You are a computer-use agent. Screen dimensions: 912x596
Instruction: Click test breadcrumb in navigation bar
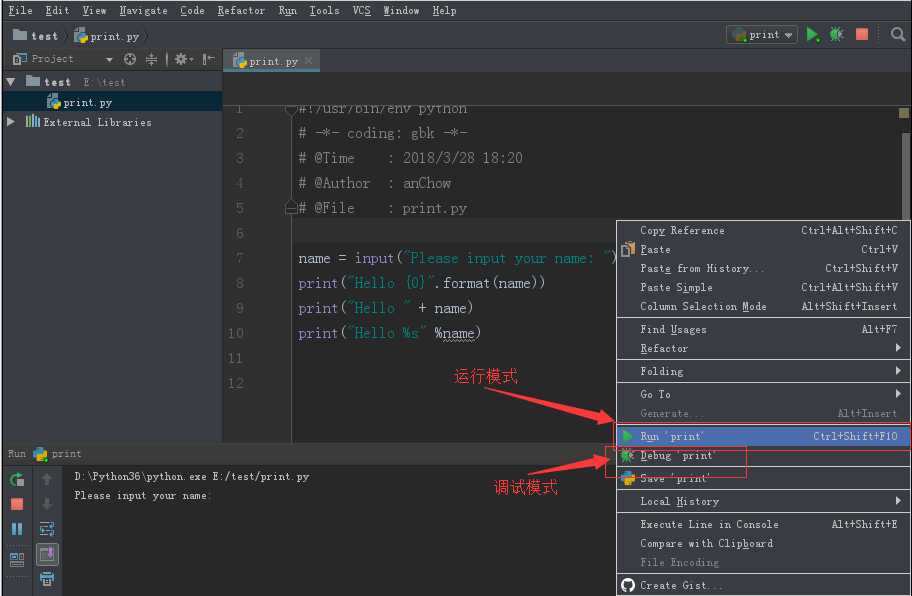36,36
